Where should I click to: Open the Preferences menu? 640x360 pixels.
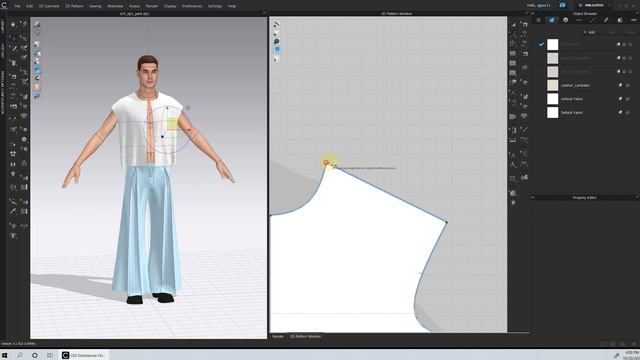(x=192, y=6)
